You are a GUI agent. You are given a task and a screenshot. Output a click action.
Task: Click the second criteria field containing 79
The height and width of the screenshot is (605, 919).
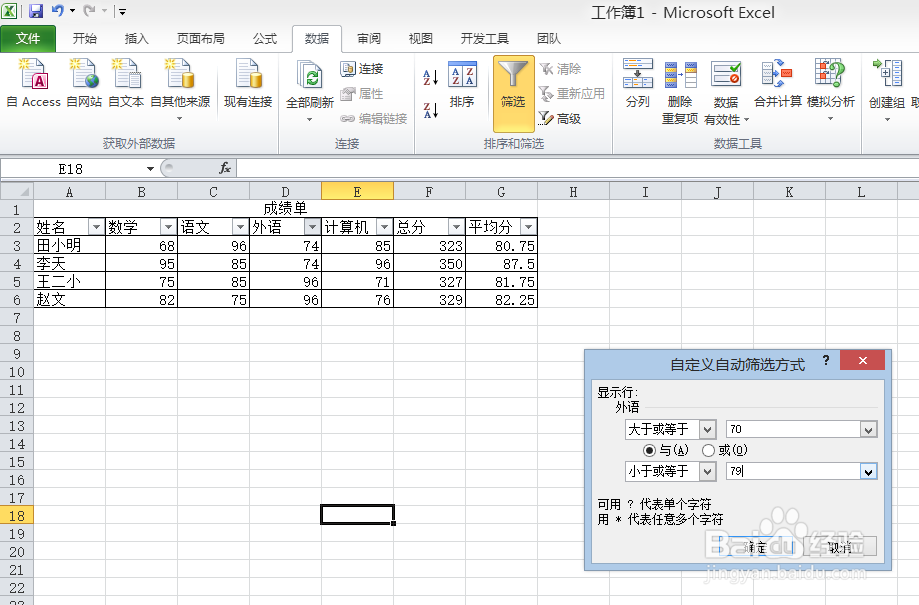coord(794,471)
